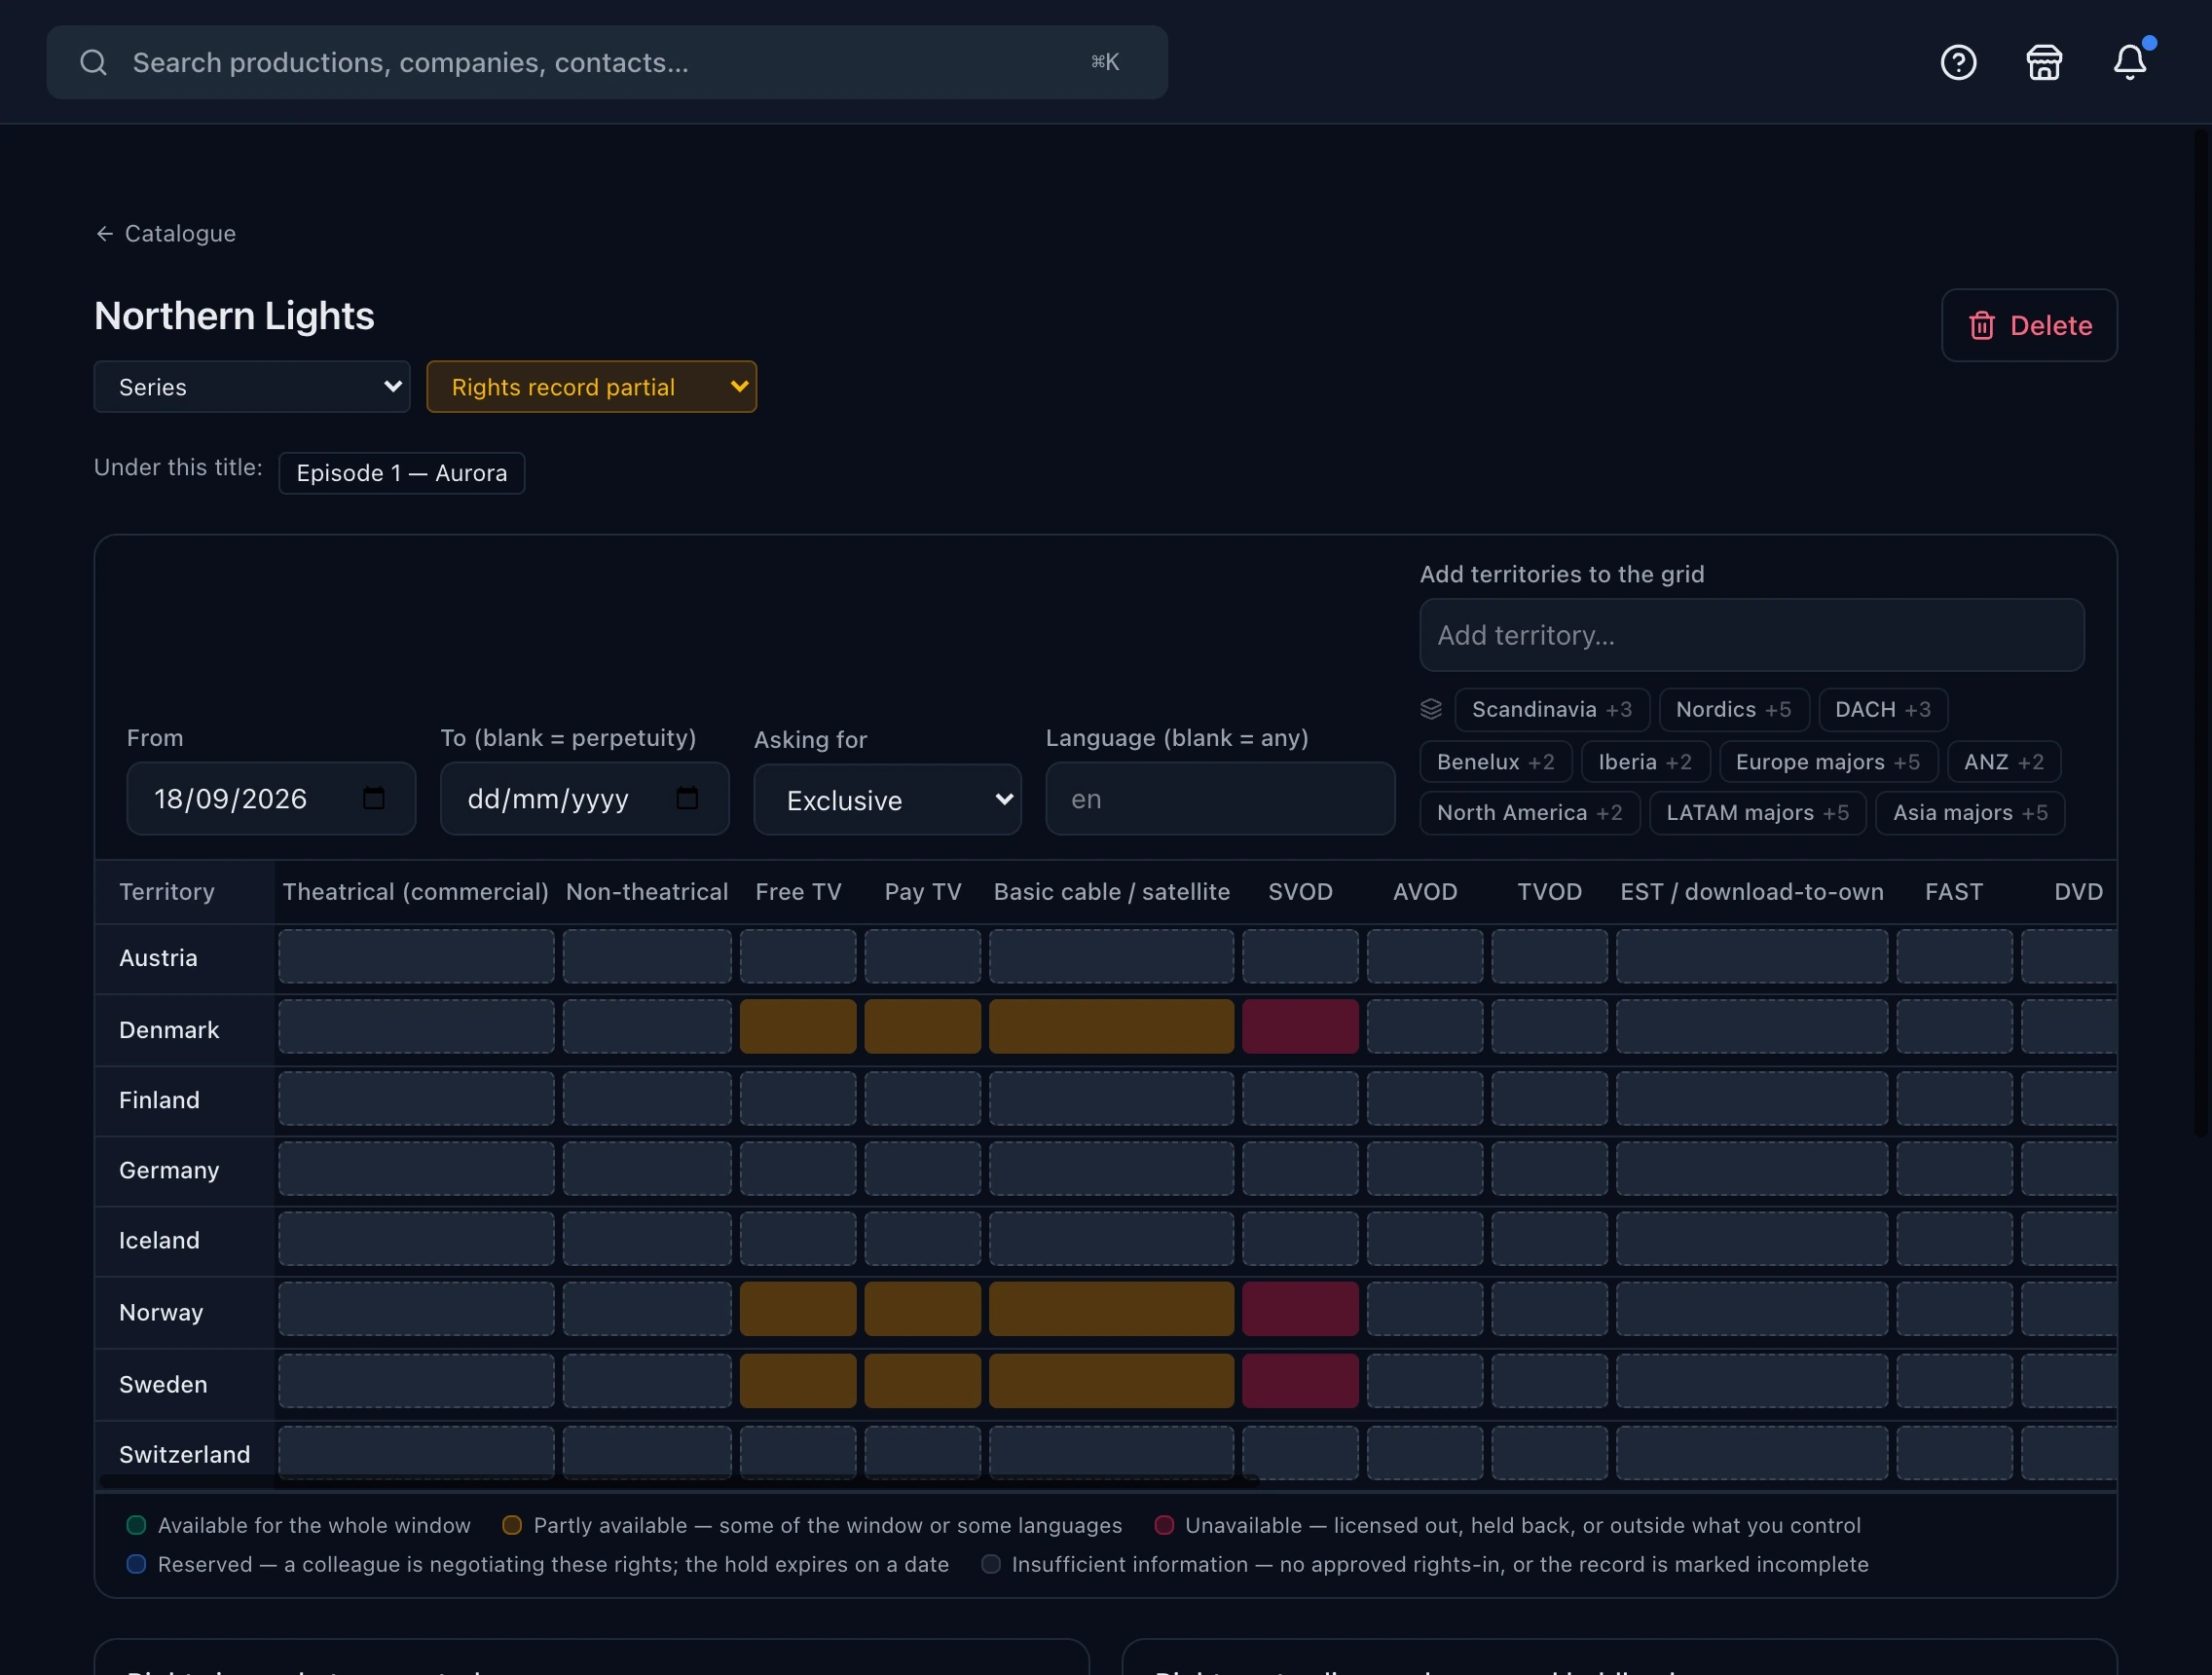2212x1675 pixels.
Task: Add the North America +2 group
Action: click(1530, 813)
